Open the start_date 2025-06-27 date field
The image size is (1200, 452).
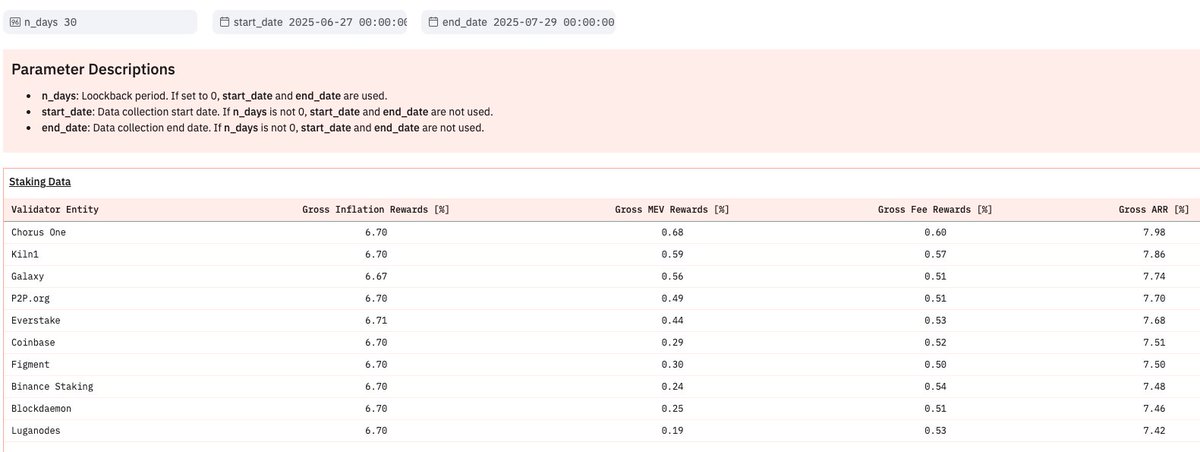[310, 21]
